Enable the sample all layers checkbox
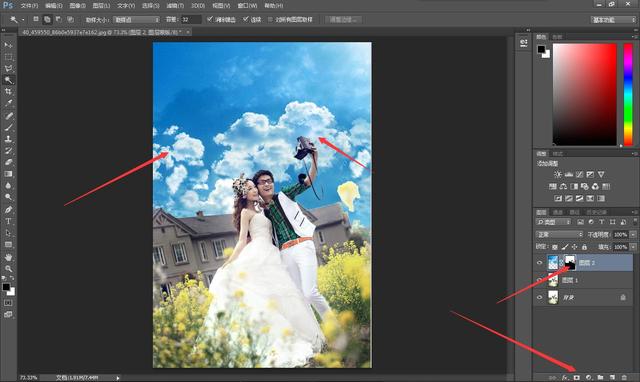Image resolution: width=640 pixels, height=382 pixels. click(x=270, y=19)
